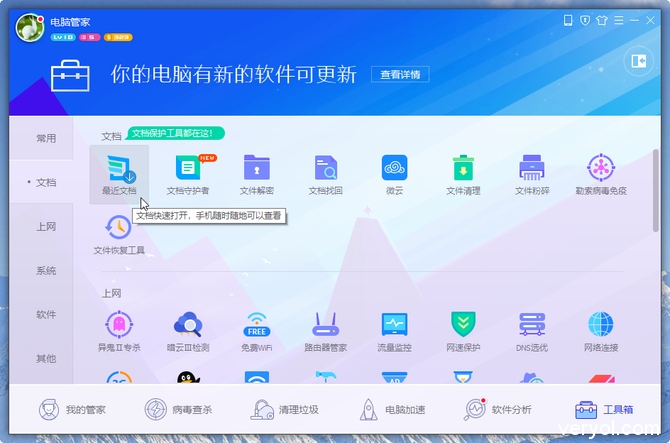This screenshot has width=670, height=443.
Task: Open the main menu hamburger icon
Action: point(619,20)
